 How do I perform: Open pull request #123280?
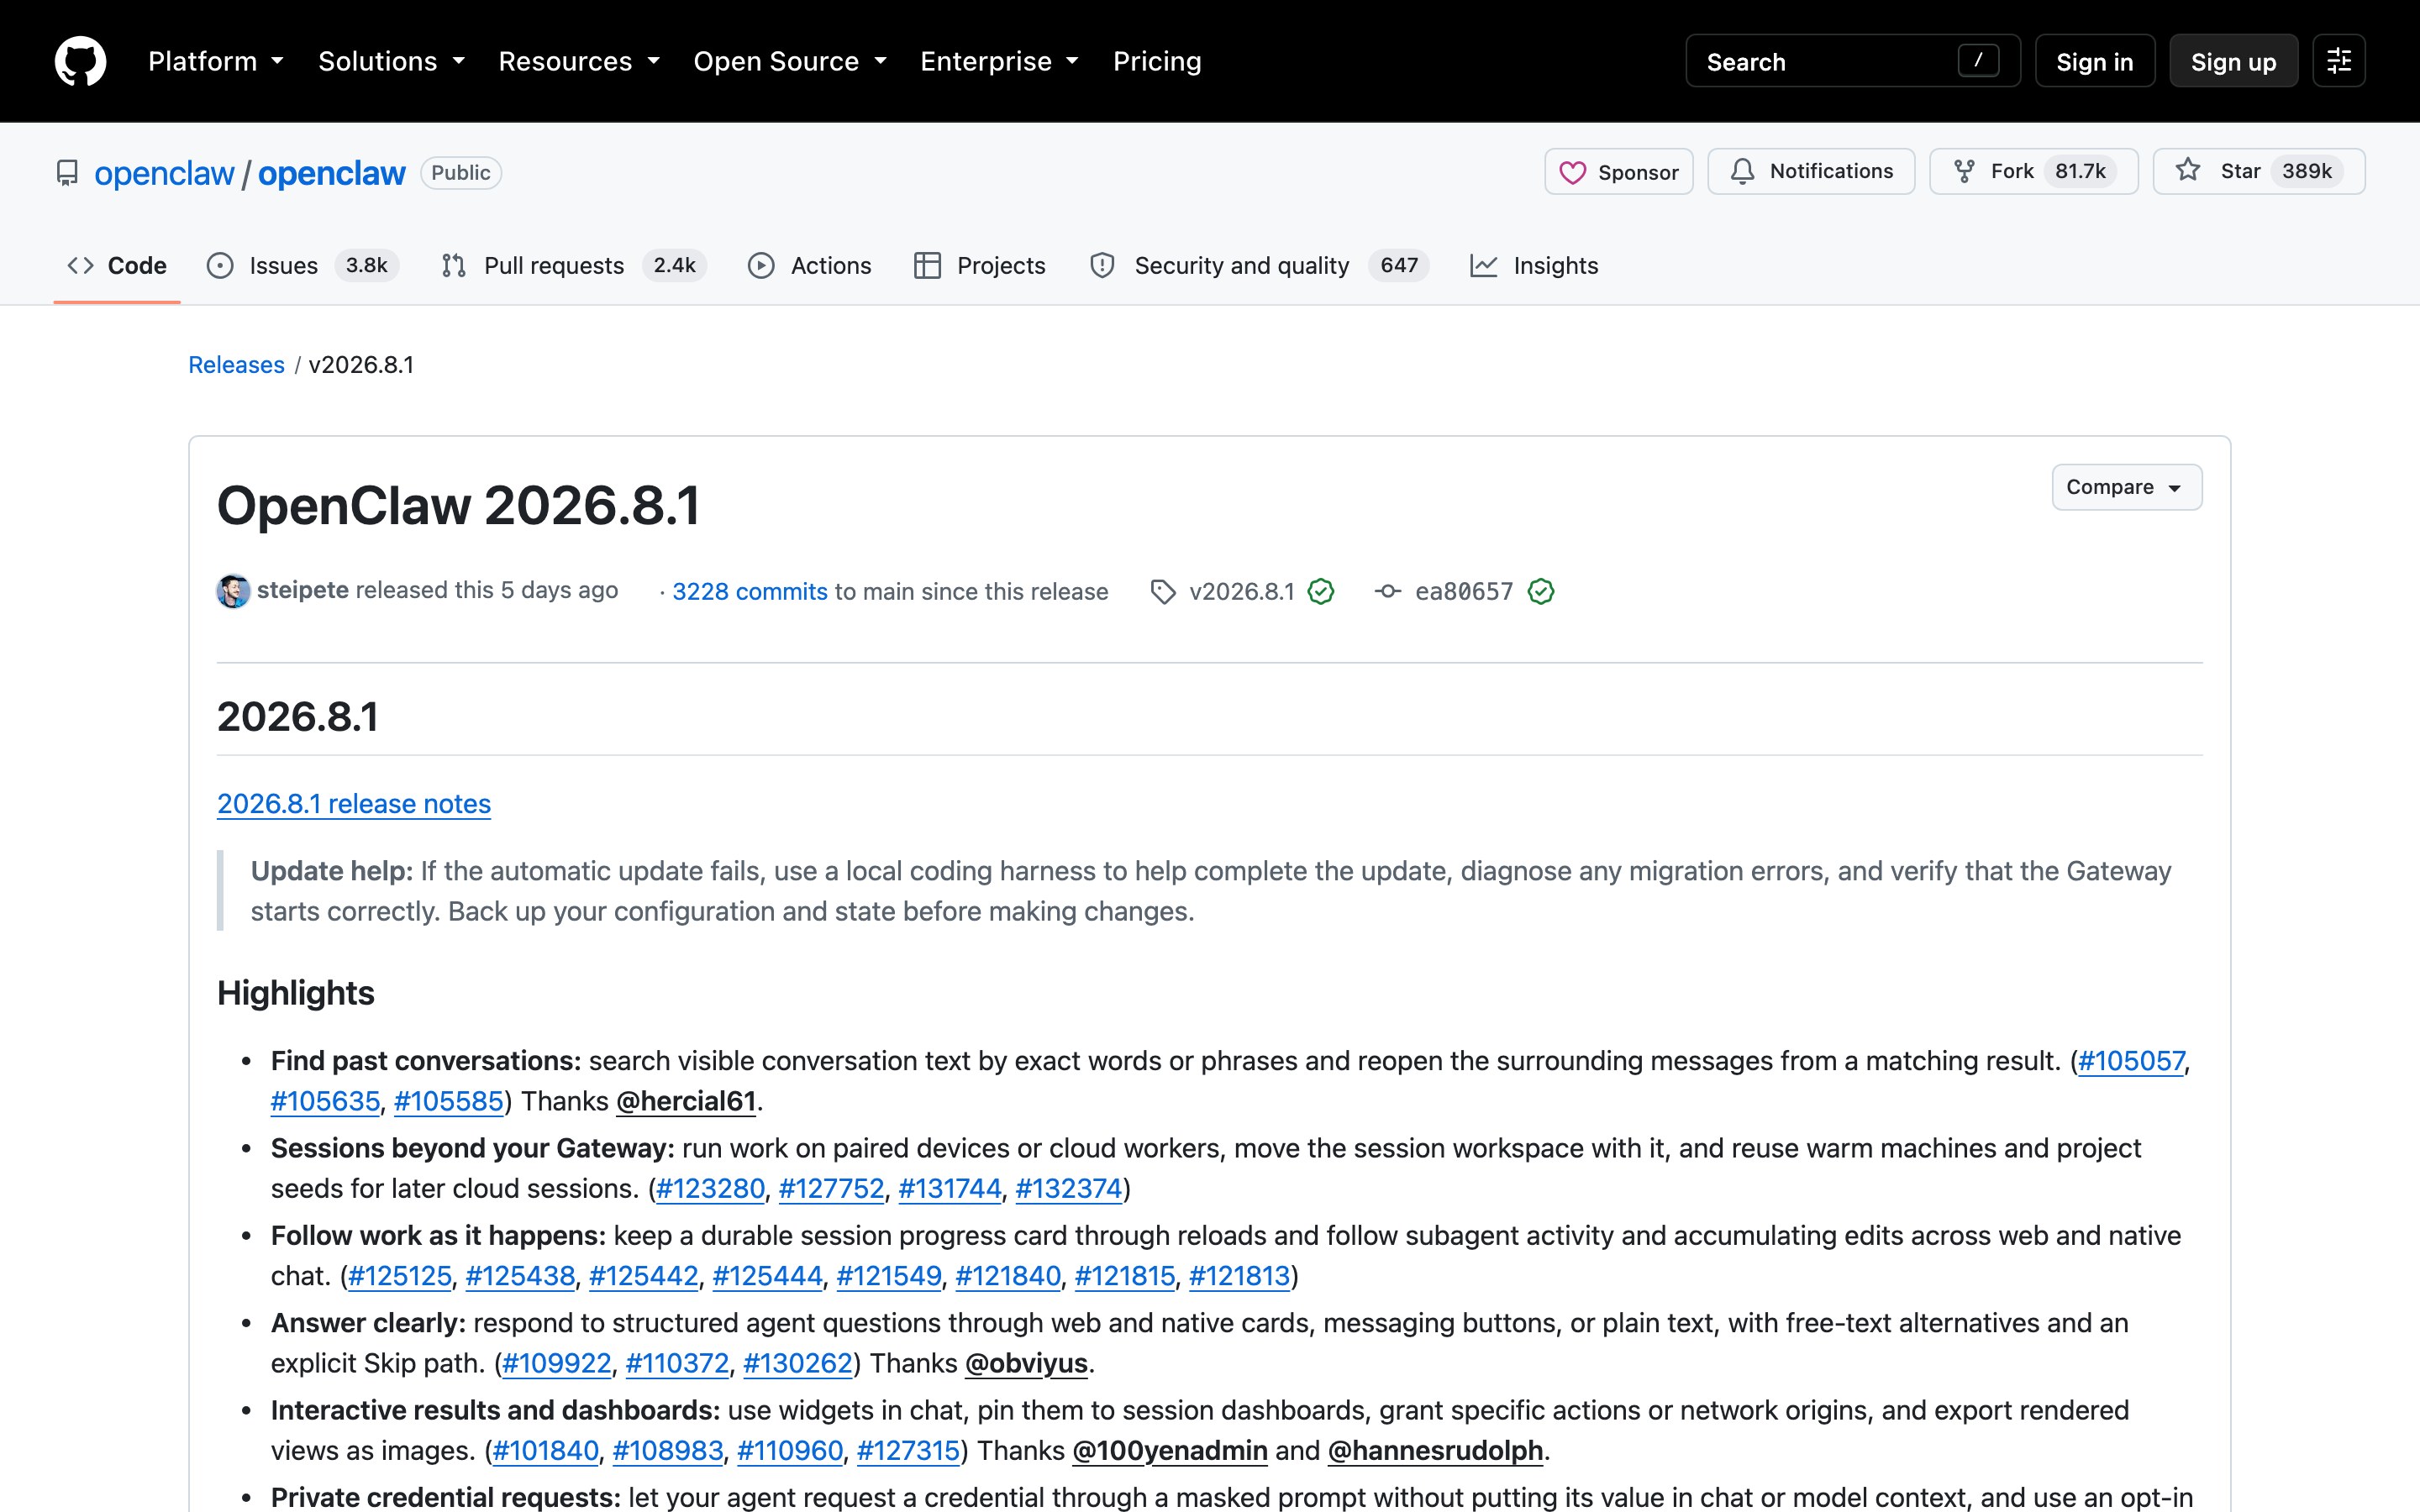click(710, 1188)
